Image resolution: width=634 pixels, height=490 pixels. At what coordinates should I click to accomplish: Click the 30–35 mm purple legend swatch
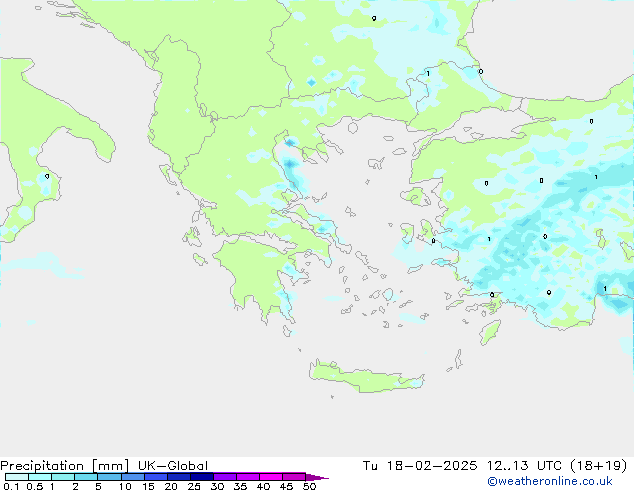pyautogui.click(x=225, y=477)
